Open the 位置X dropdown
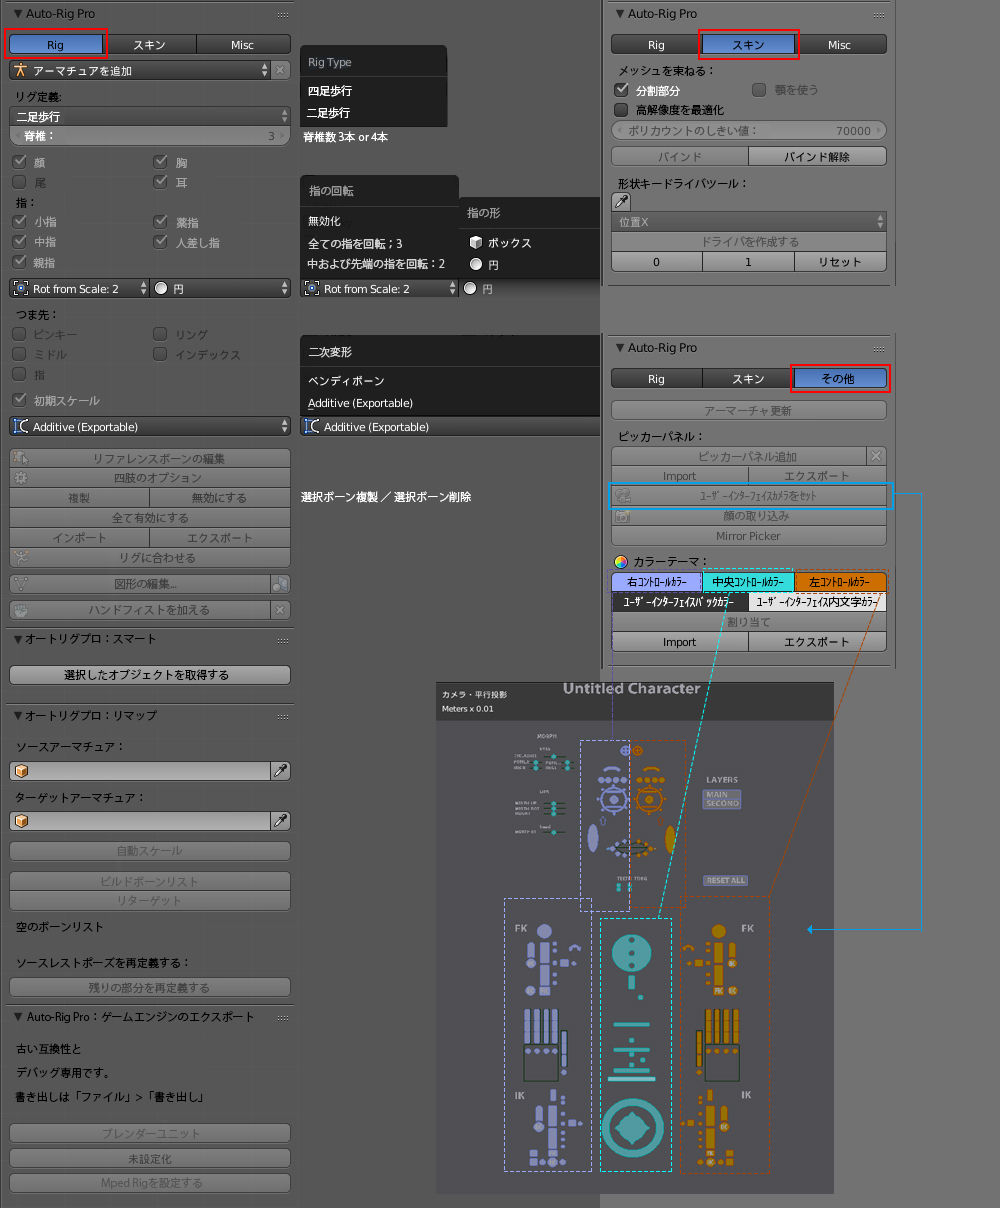The height and width of the screenshot is (1208, 1000). (749, 222)
